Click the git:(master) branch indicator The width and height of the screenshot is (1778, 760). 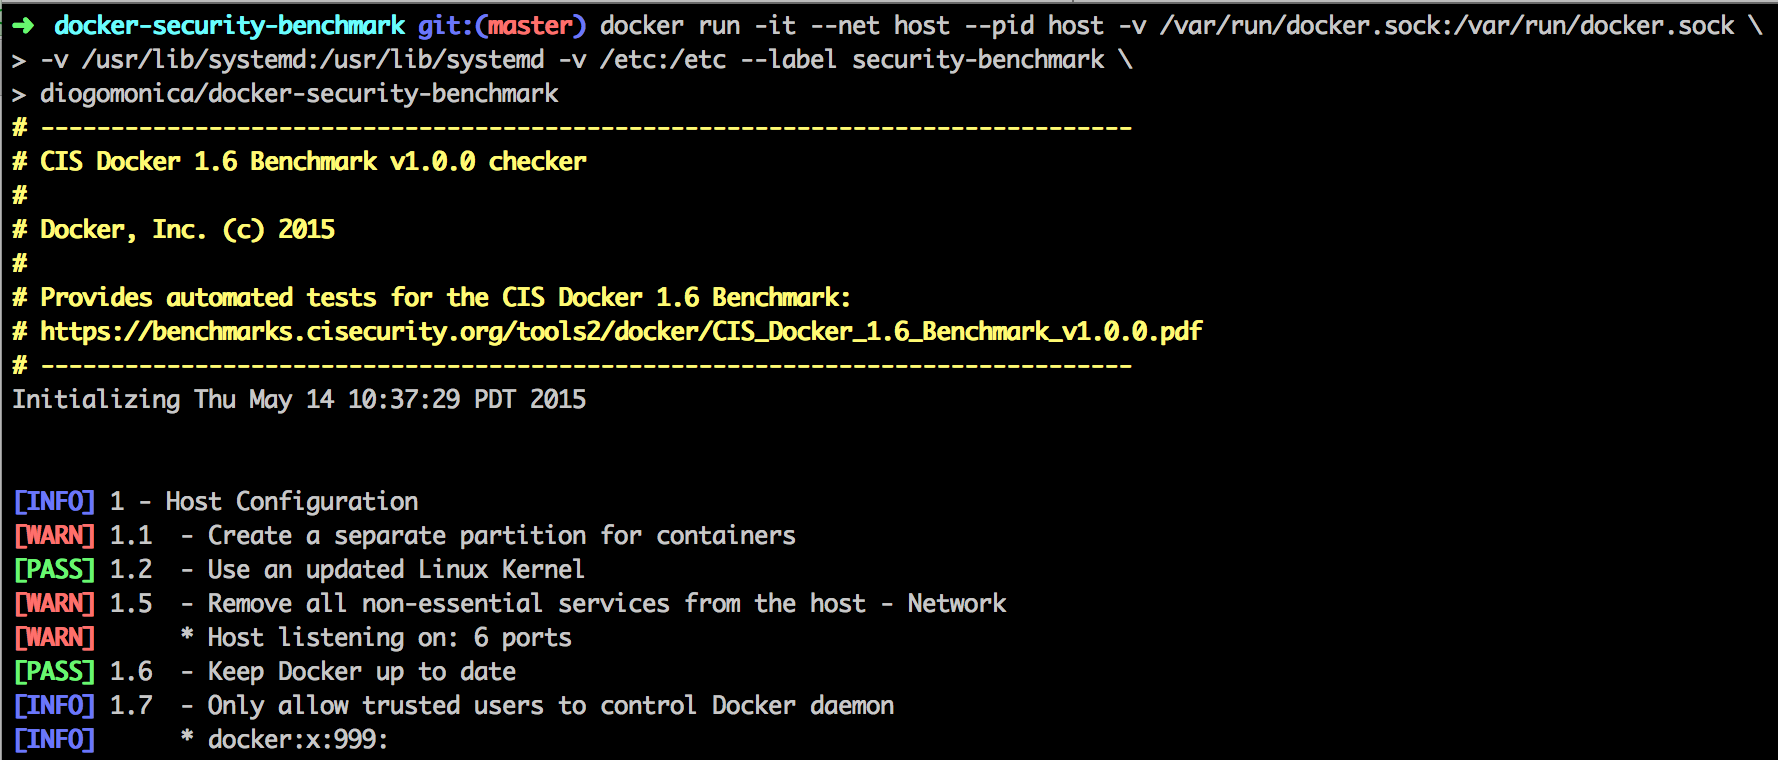[x=502, y=26]
